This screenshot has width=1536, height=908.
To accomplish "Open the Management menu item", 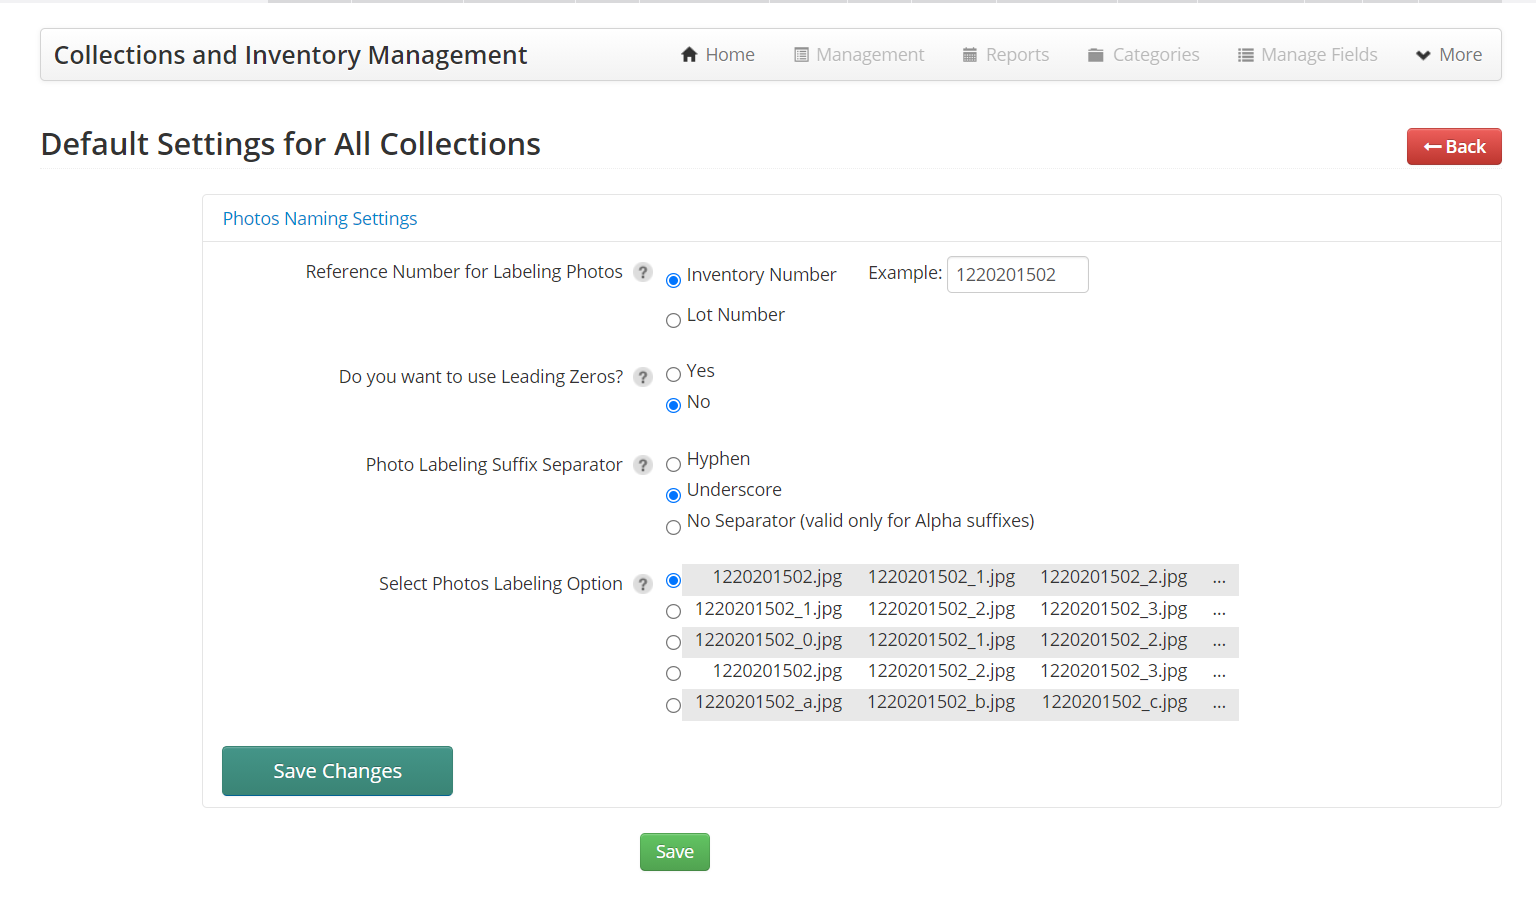I will pyautogui.click(x=859, y=55).
